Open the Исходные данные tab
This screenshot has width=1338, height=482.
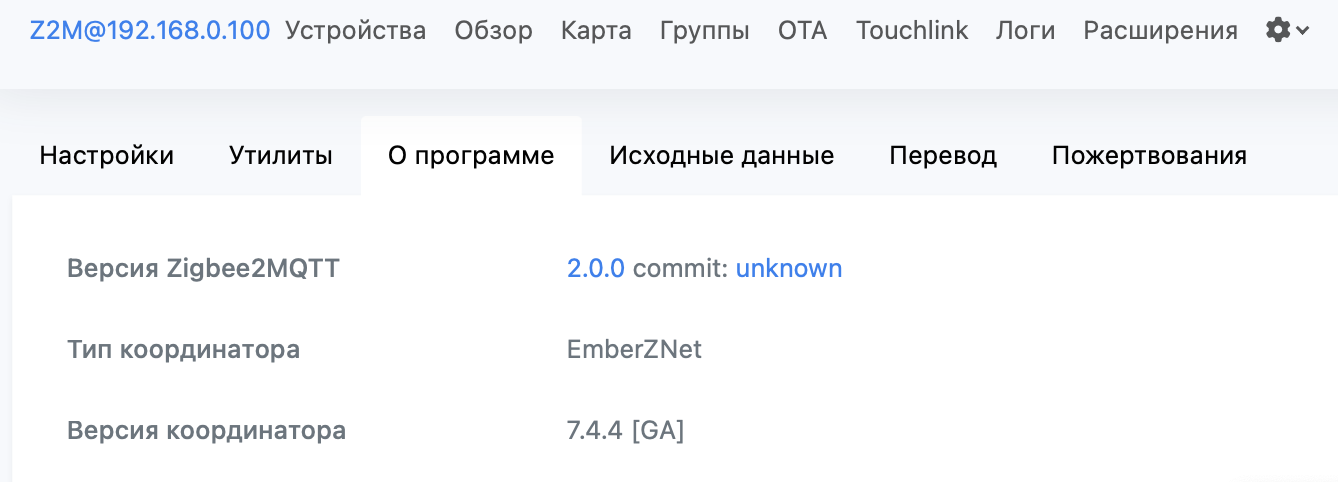click(x=722, y=156)
